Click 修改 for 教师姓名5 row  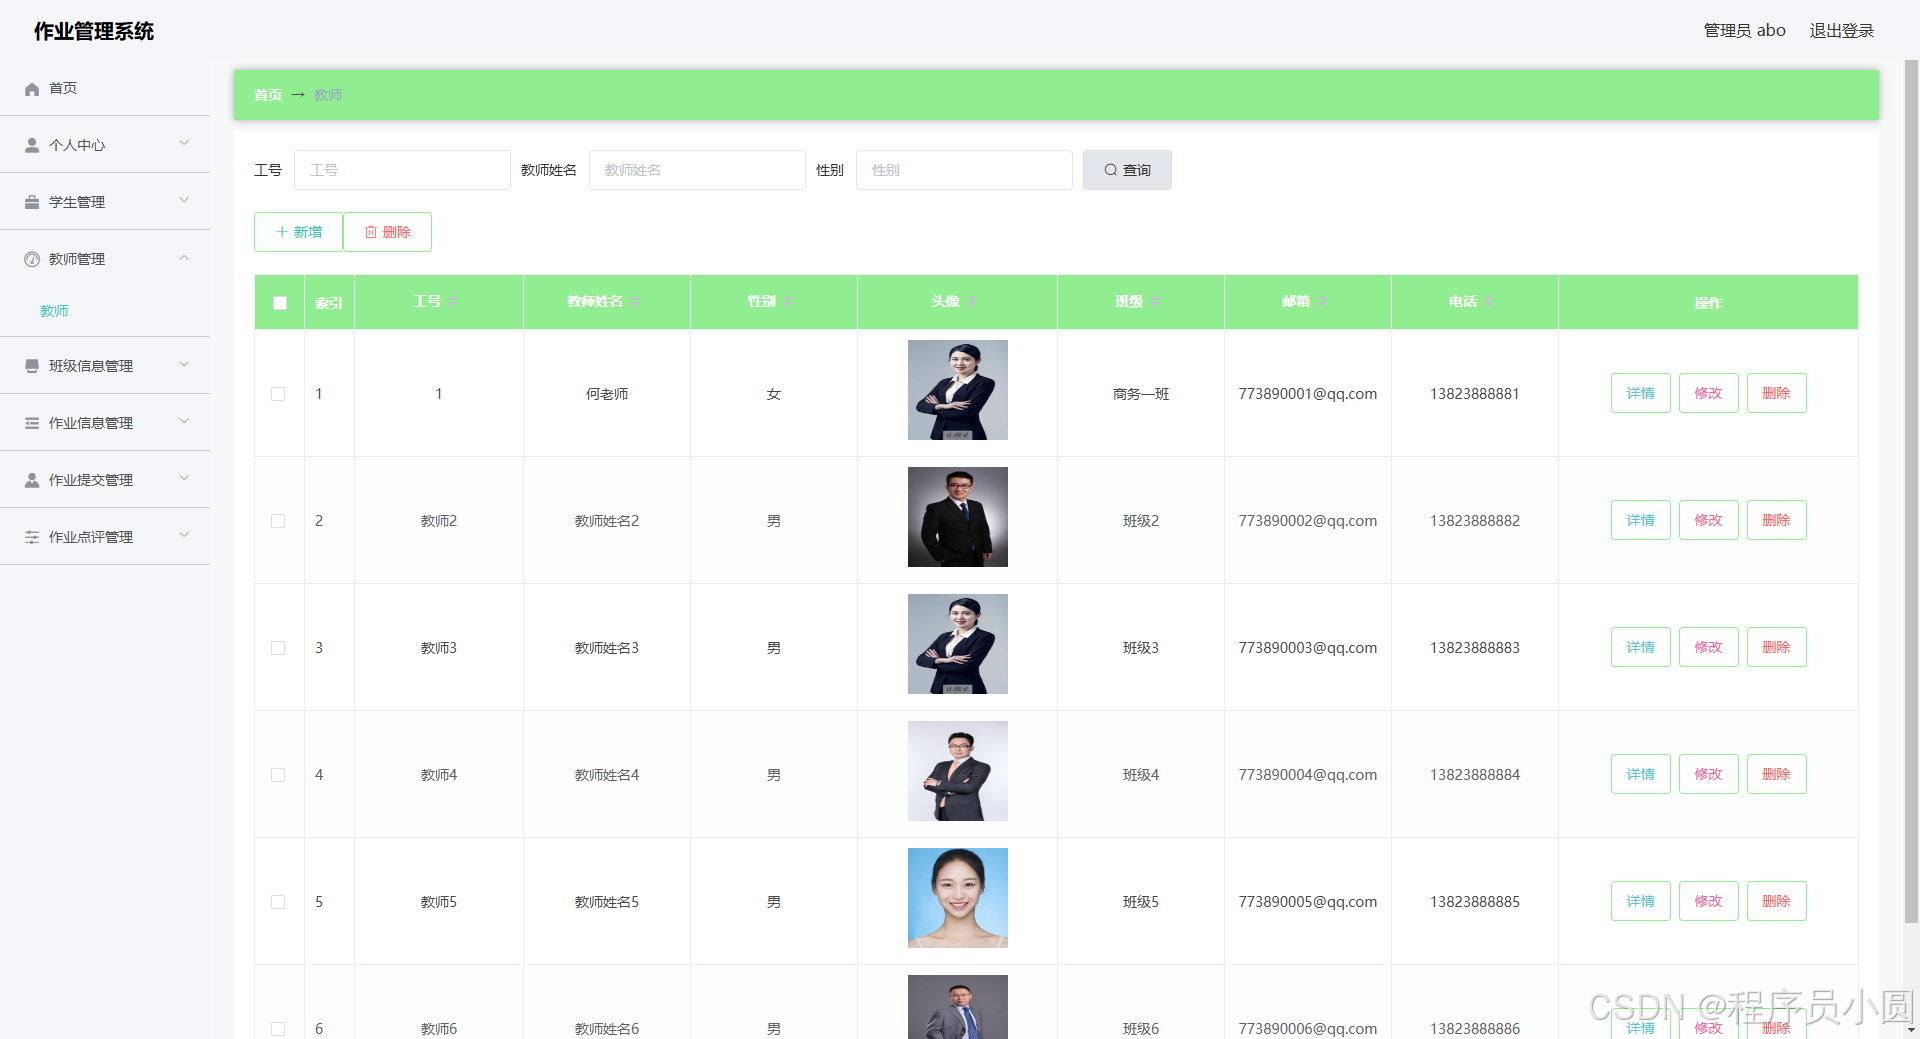pos(1708,901)
